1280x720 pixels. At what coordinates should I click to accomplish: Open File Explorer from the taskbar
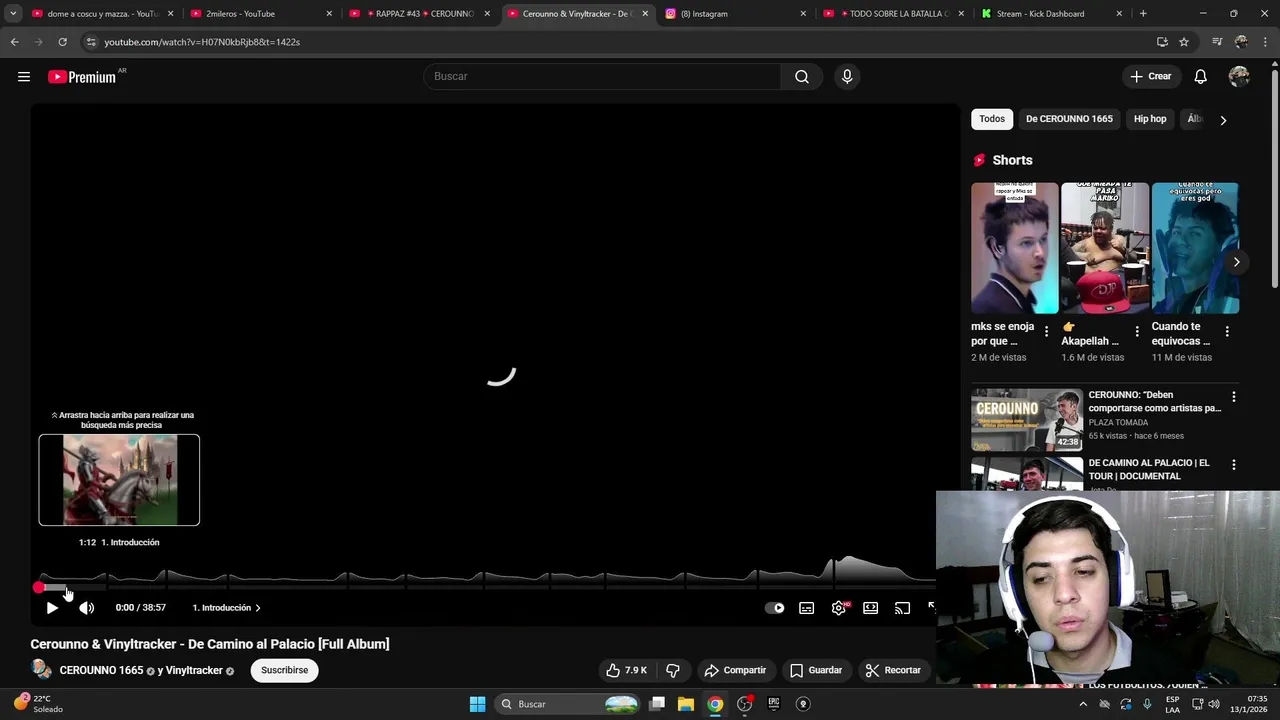[x=686, y=704]
